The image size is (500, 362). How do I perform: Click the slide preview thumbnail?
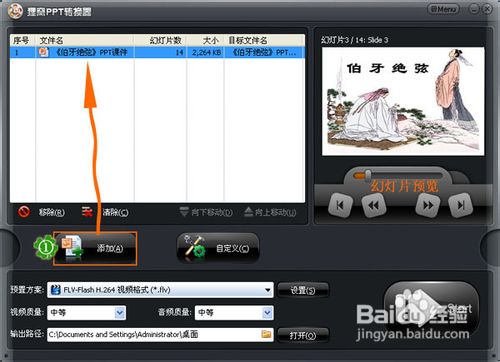tap(403, 101)
